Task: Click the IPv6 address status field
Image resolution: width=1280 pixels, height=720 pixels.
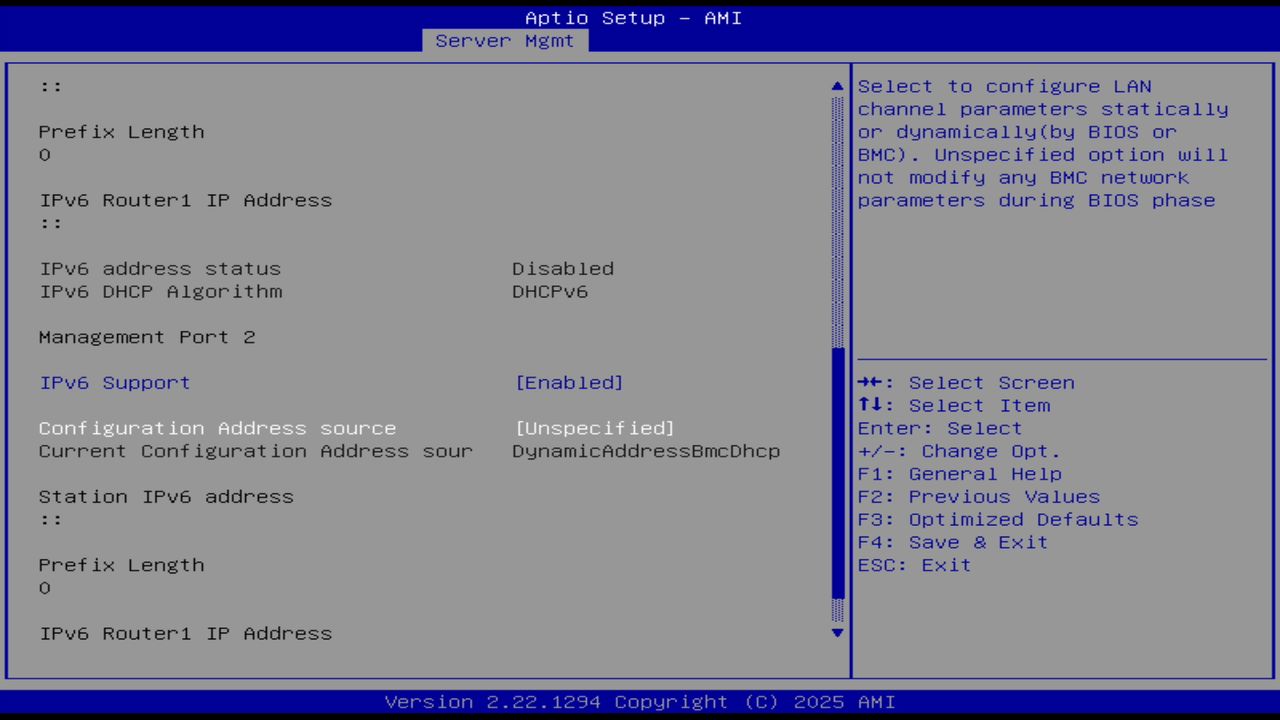Action: point(159,268)
